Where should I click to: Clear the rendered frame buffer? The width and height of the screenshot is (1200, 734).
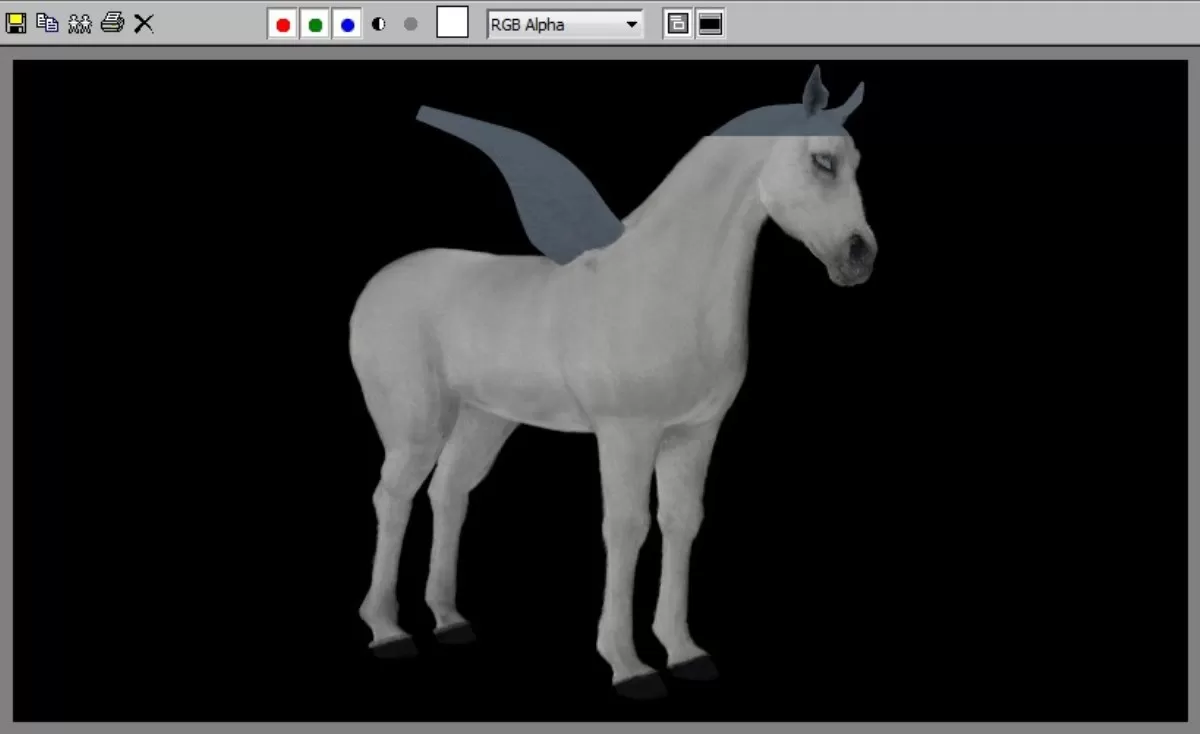[x=145, y=23]
